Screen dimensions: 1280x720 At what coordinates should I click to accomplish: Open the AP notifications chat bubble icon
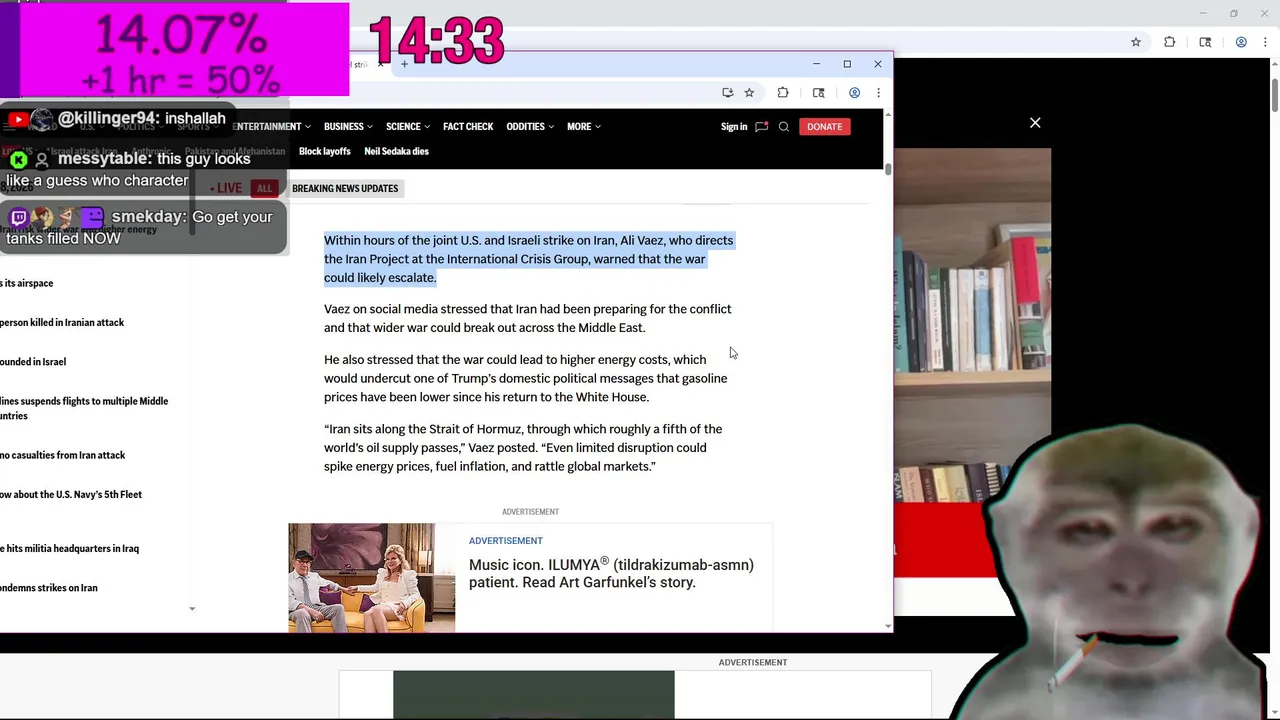(x=761, y=127)
